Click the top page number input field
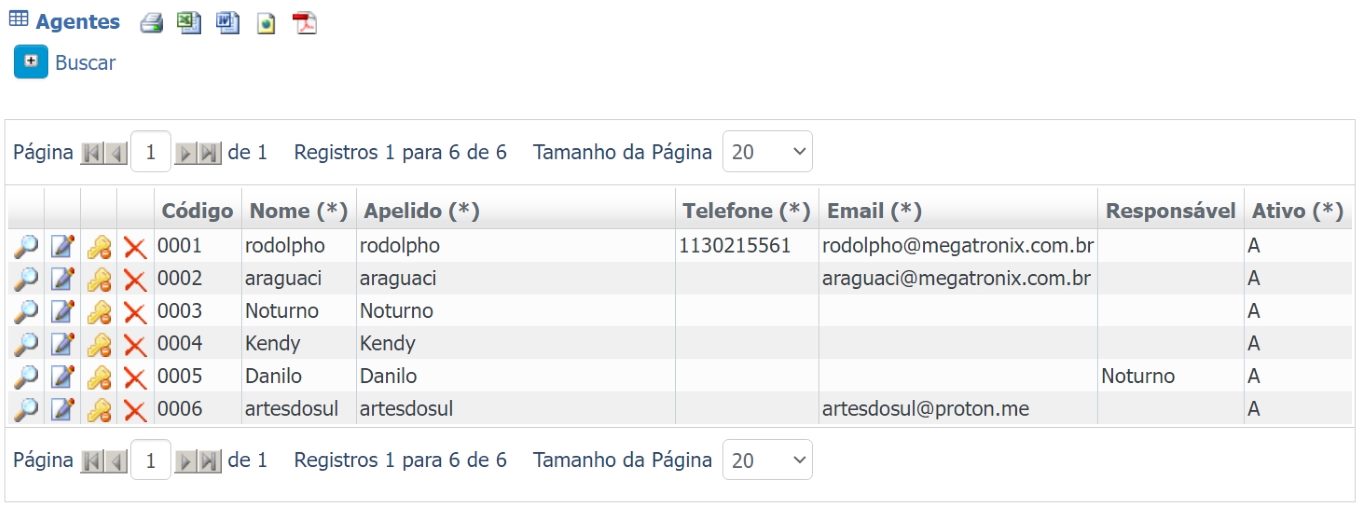 (151, 152)
